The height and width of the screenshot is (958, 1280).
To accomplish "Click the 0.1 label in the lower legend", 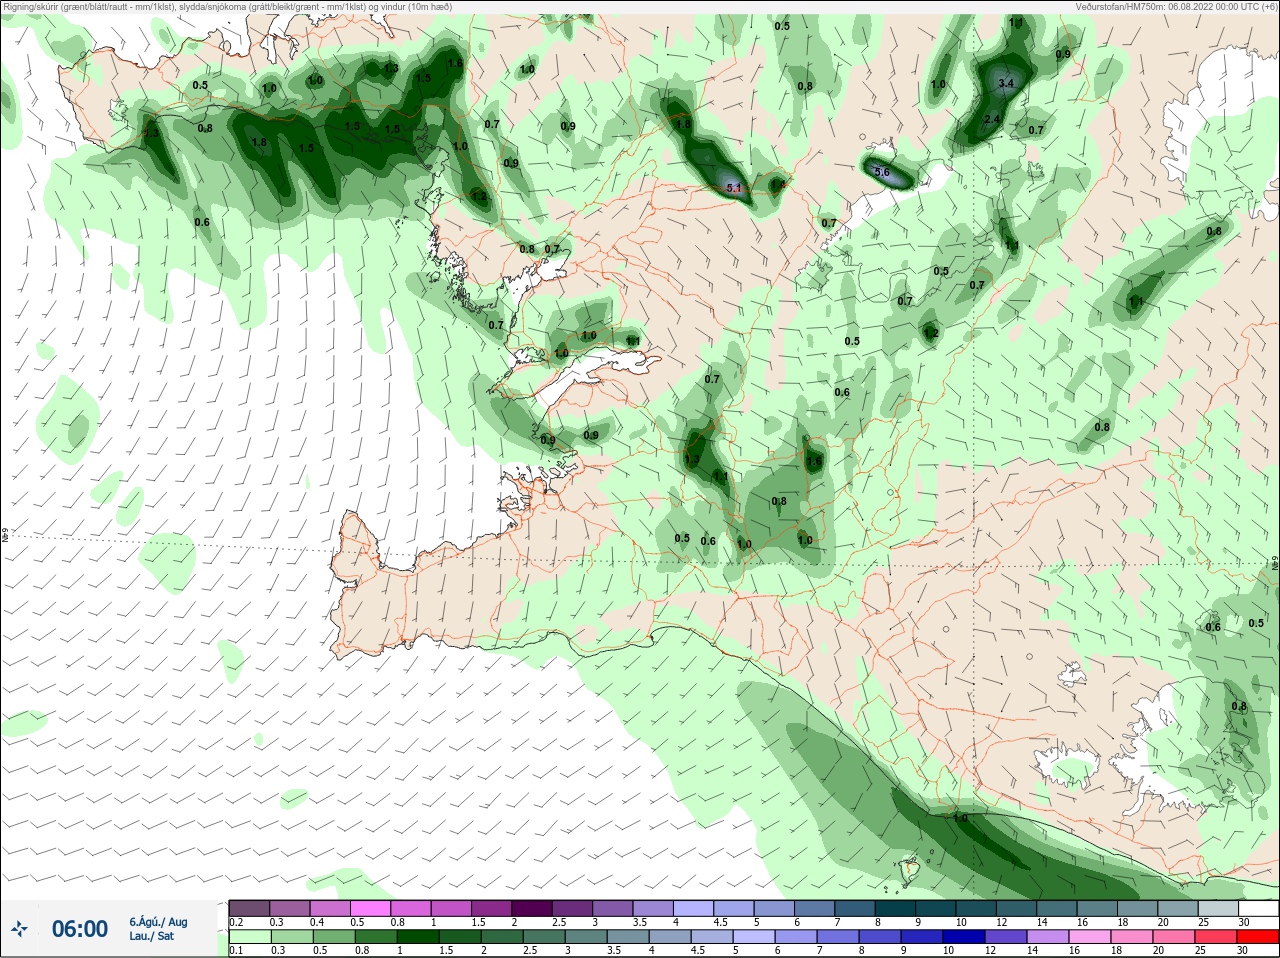I will [236, 951].
